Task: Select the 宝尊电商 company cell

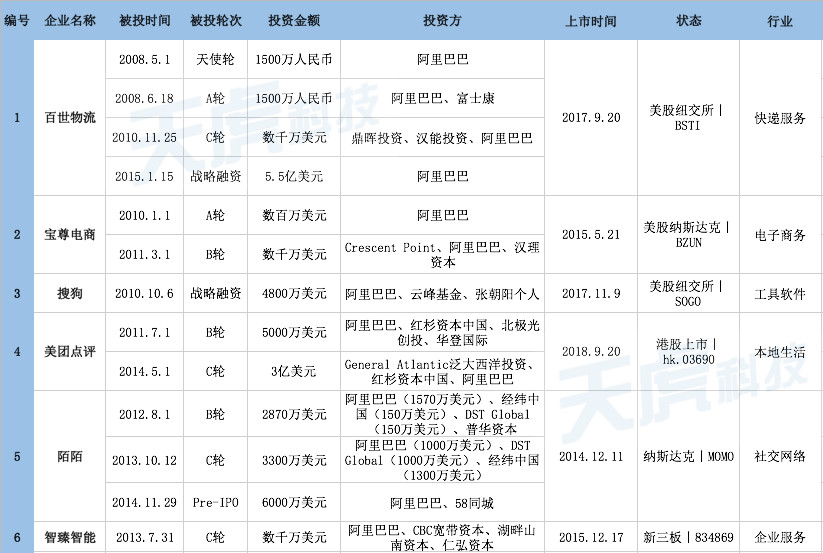Action: 70,235
